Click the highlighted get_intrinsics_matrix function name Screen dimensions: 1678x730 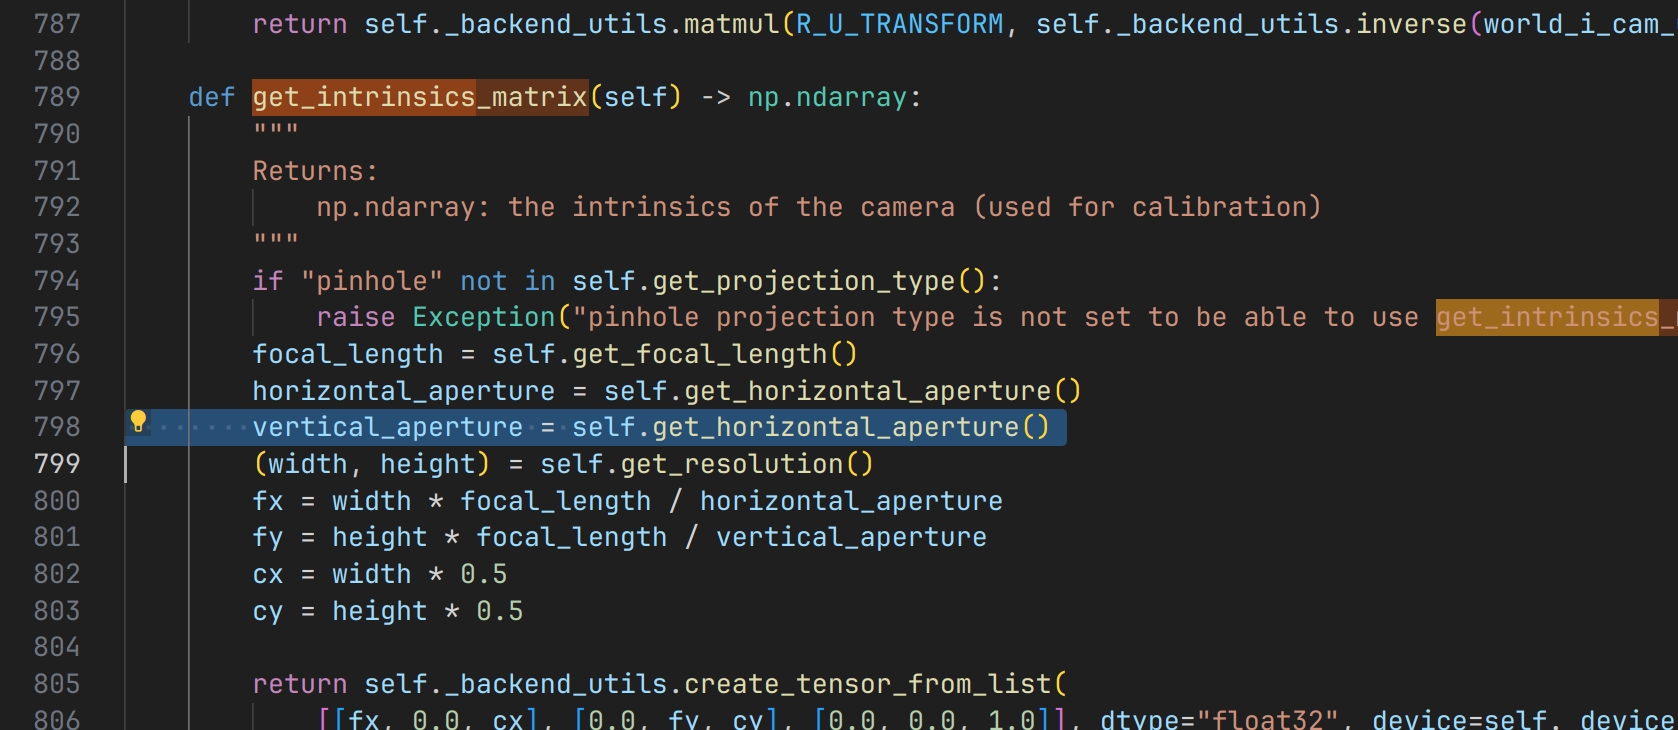click(419, 97)
